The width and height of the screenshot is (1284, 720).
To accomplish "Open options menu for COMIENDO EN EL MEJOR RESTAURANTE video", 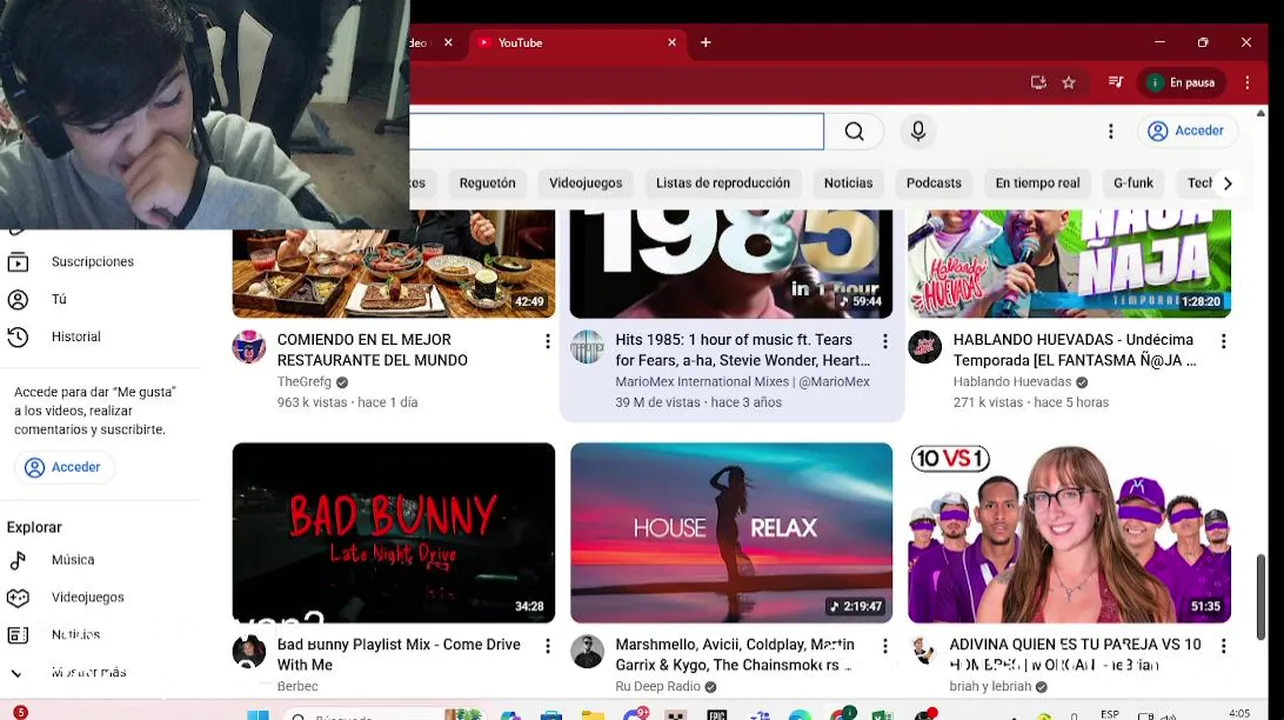I will point(547,342).
